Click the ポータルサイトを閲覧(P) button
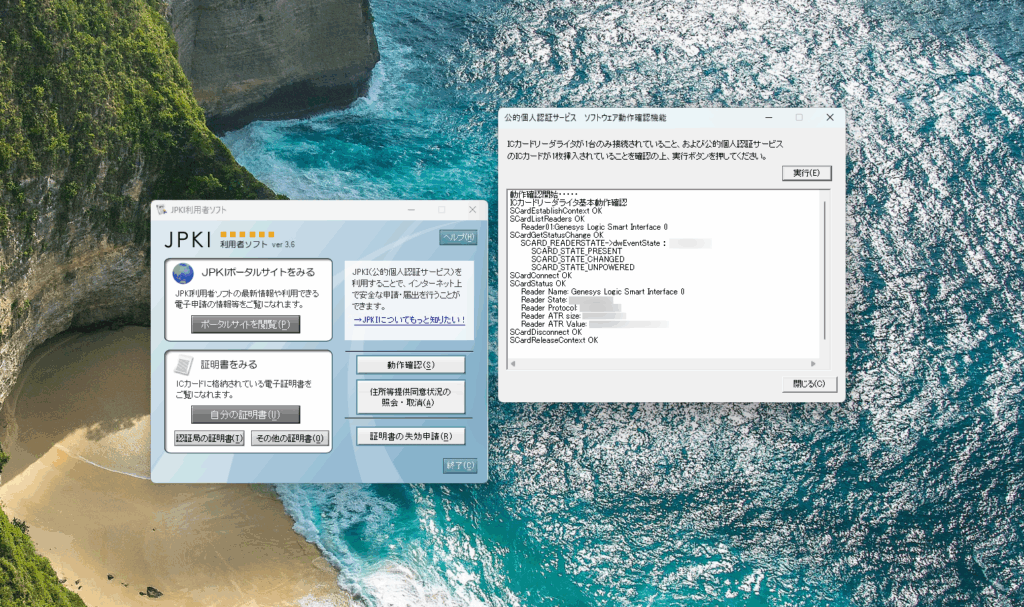This screenshot has height=607, width=1024. tap(246, 324)
